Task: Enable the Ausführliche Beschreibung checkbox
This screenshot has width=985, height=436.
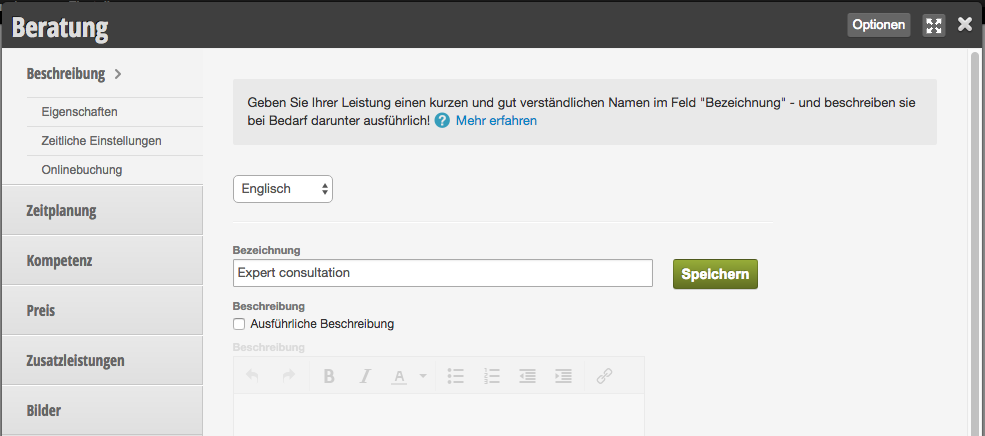Action: click(239, 324)
